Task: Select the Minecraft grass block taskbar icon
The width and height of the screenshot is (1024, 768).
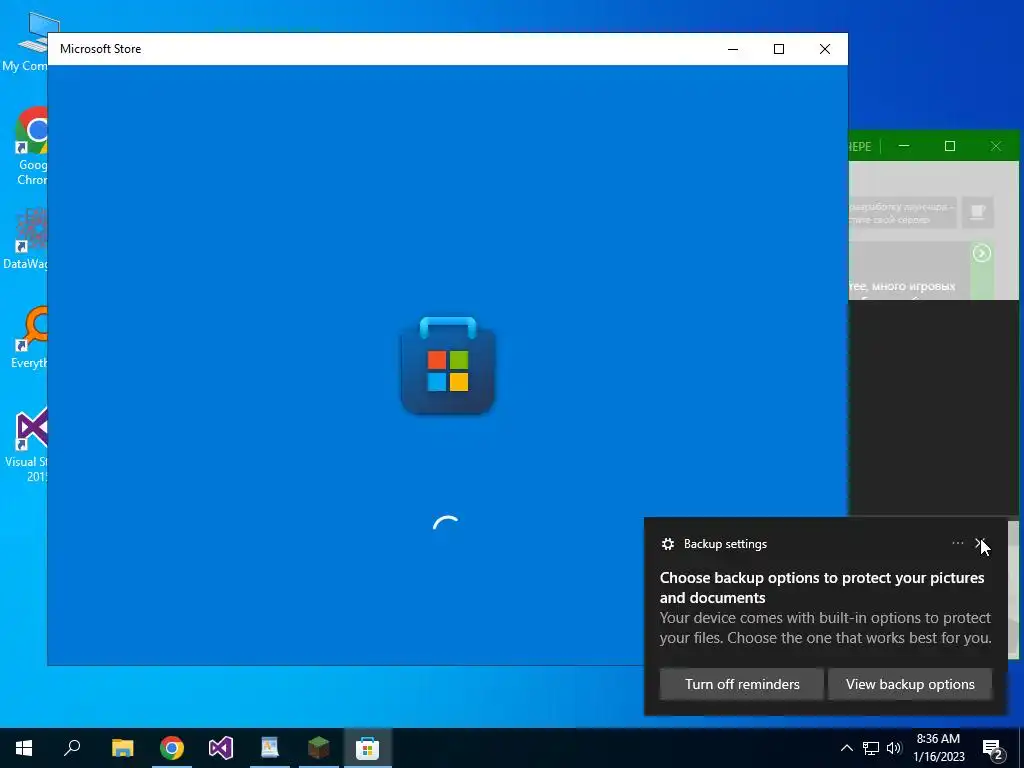Action: coord(319,748)
